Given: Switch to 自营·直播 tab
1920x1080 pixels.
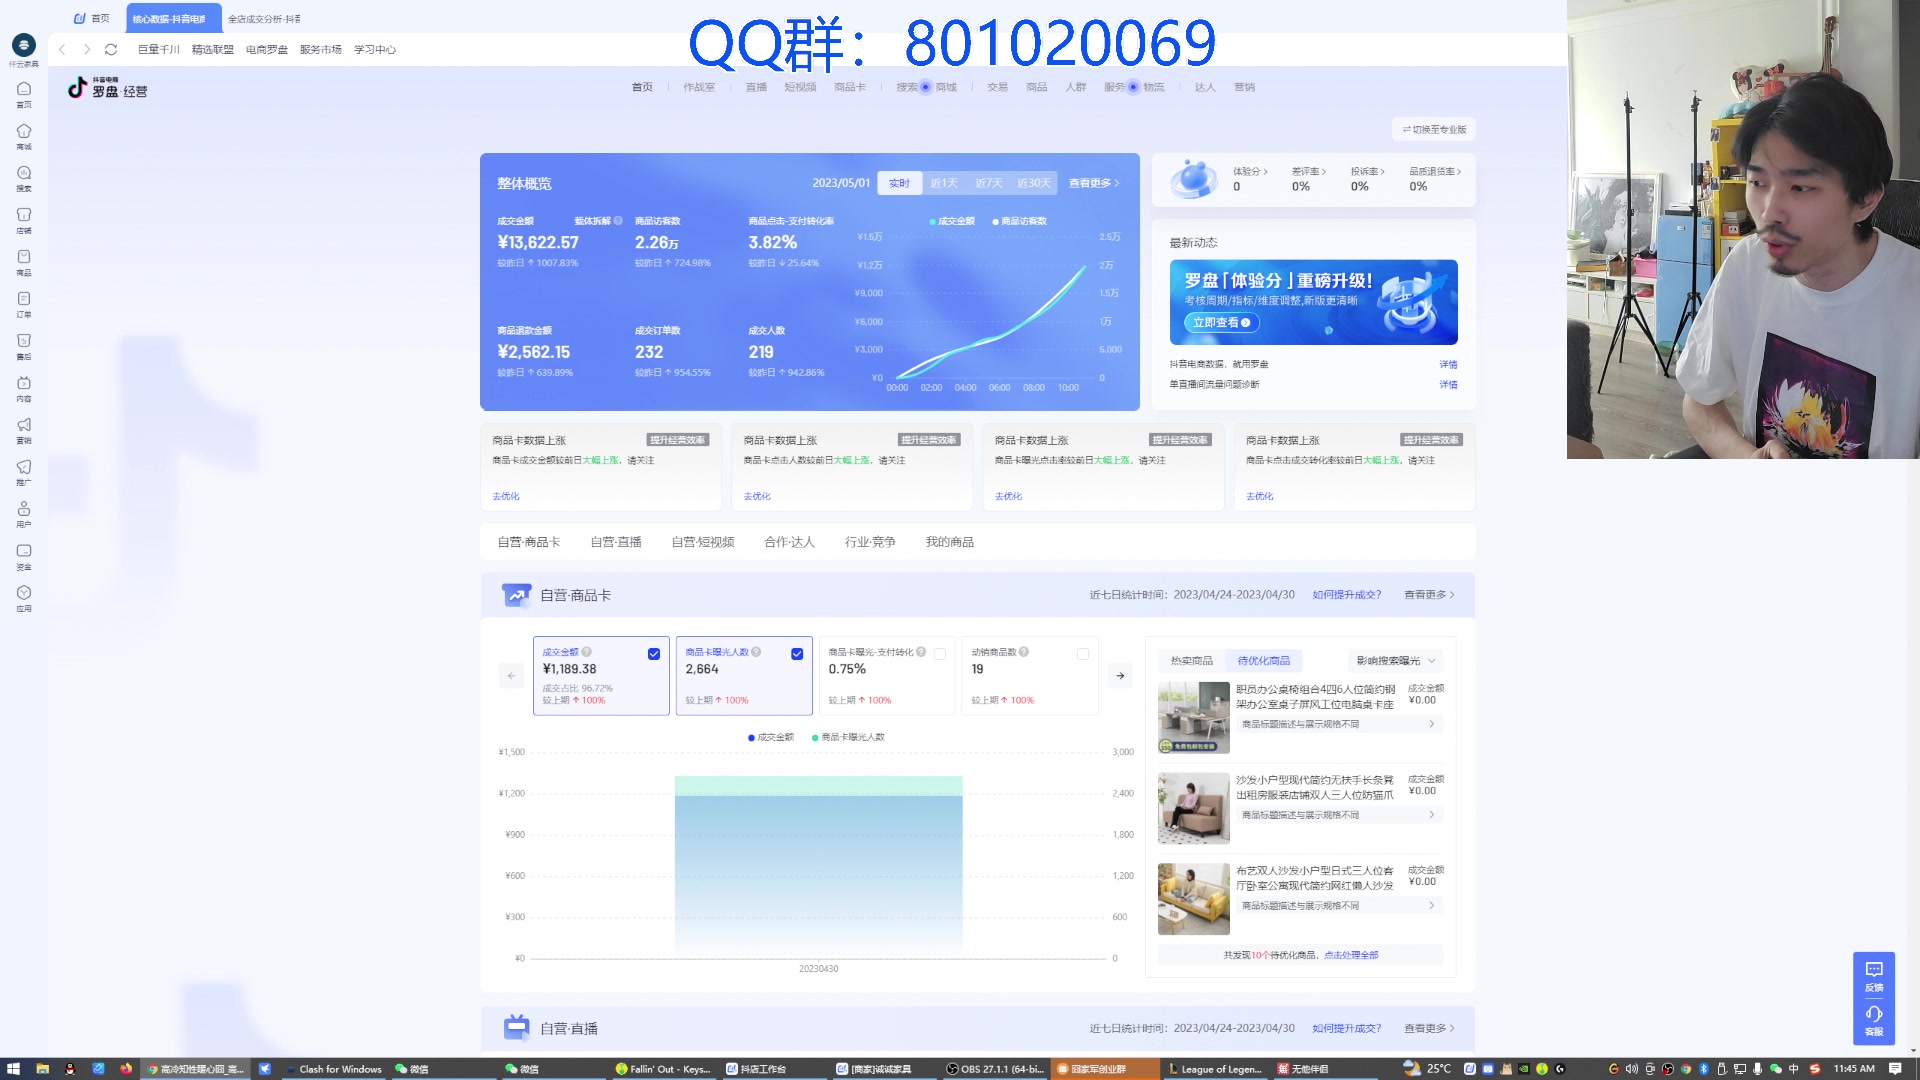Looking at the screenshot, I should [616, 542].
